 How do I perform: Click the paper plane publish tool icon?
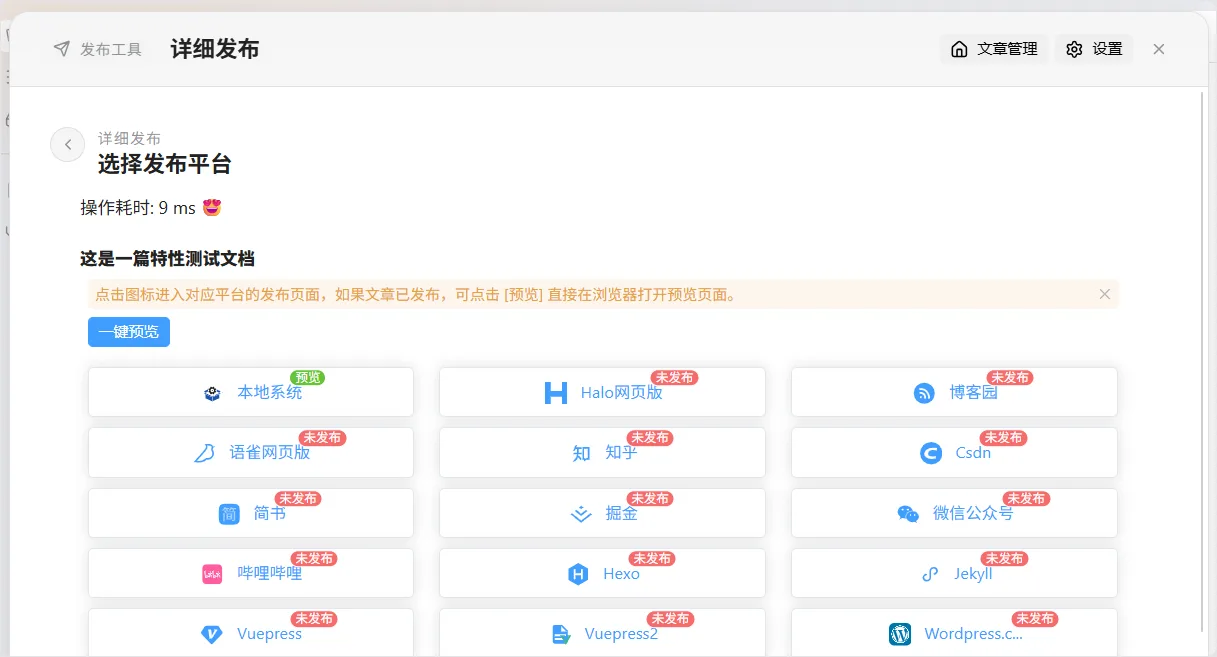click(x=62, y=49)
